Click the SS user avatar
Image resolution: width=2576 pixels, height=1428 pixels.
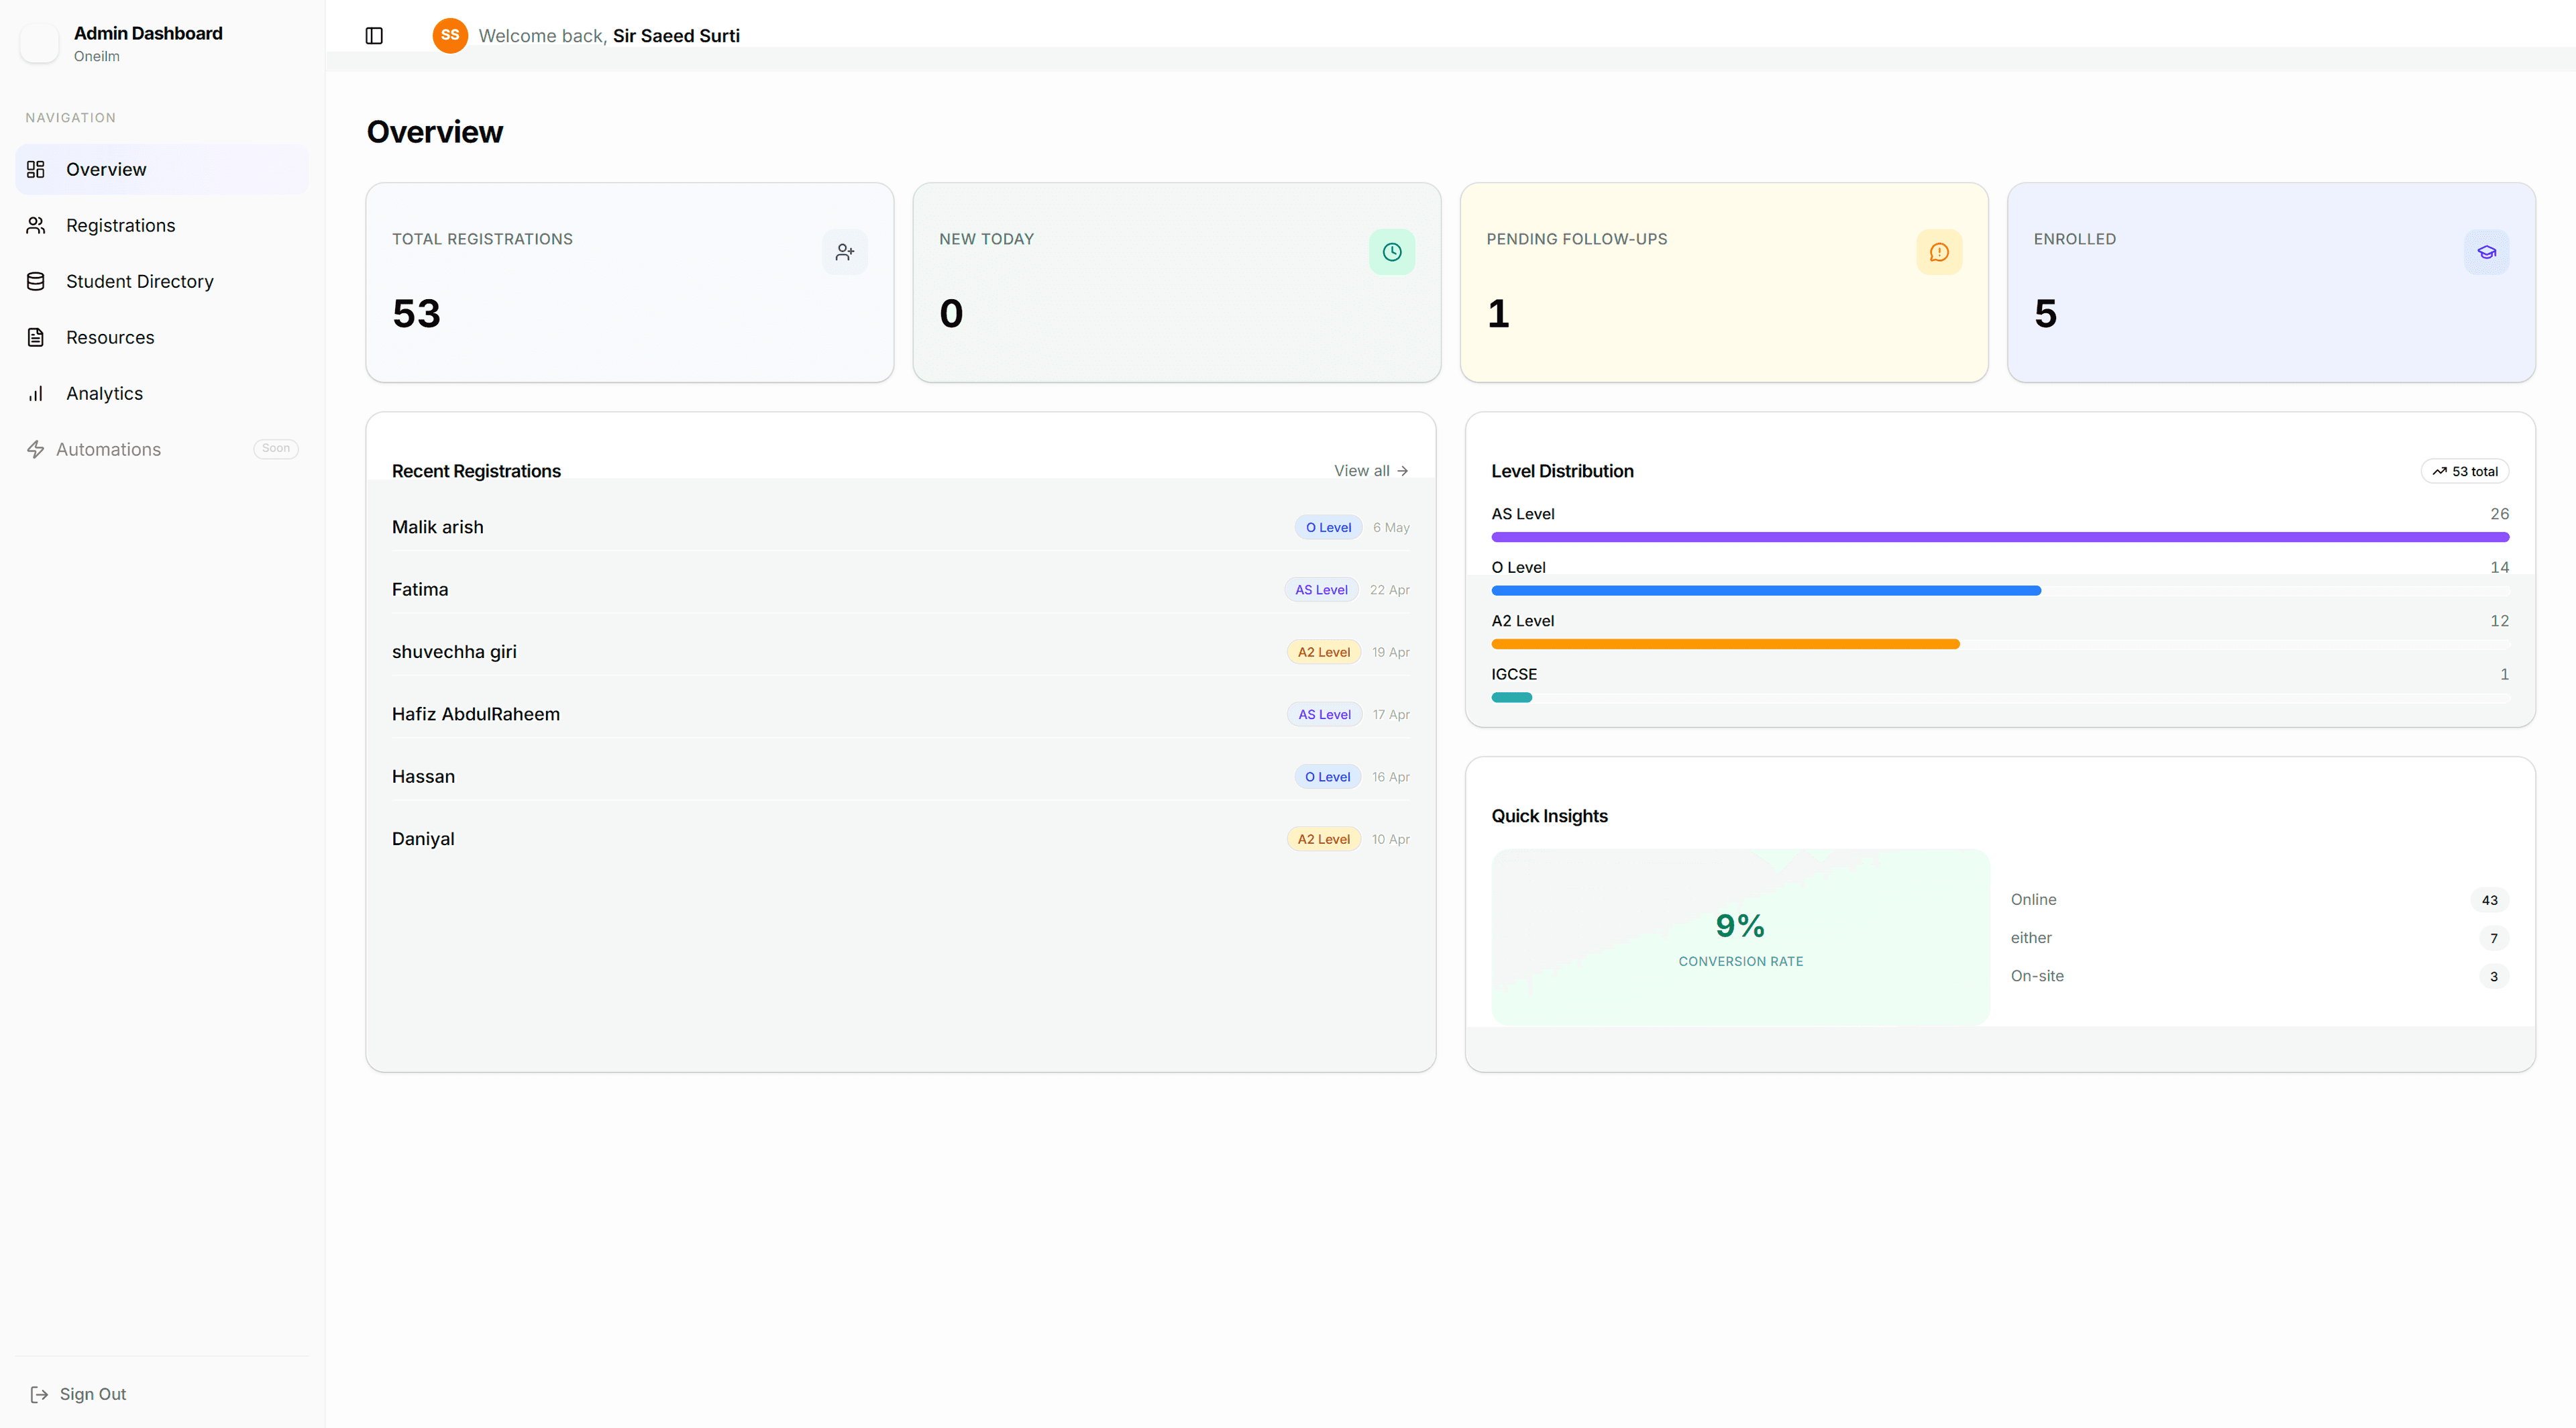(450, 35)
